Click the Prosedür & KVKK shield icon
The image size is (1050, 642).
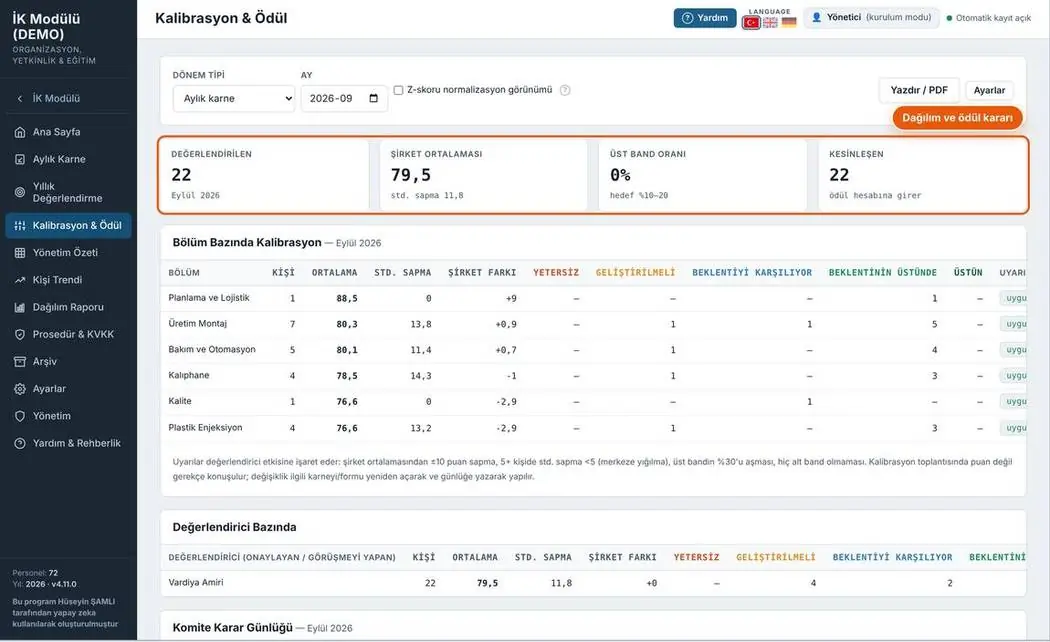tap(20, 335)
